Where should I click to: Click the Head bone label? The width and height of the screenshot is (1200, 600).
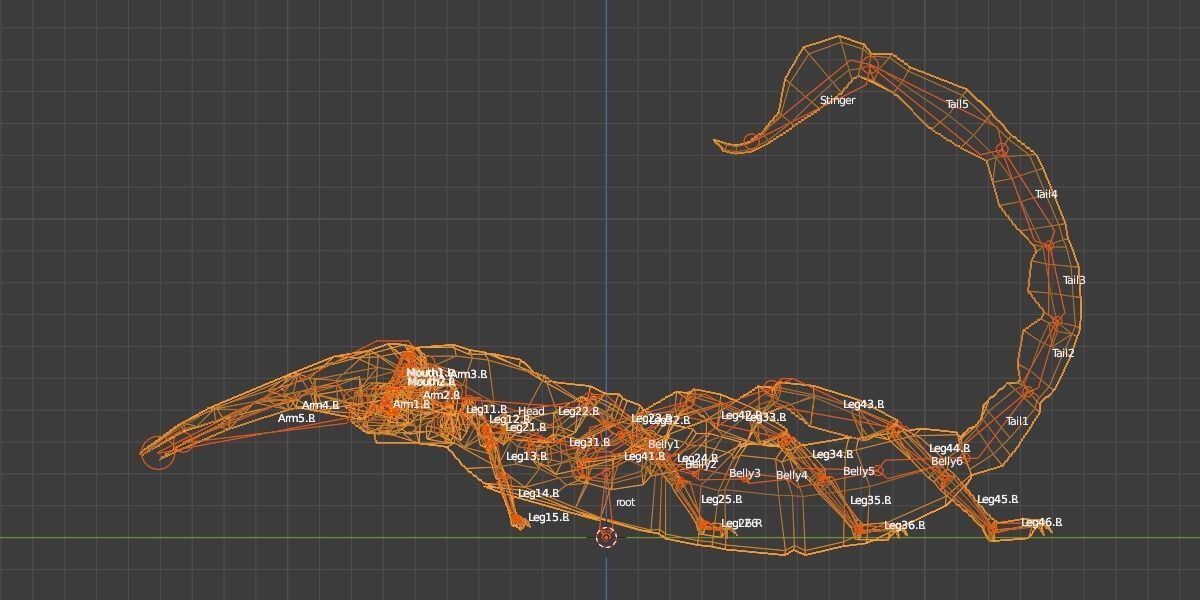(x=531, y=411)
